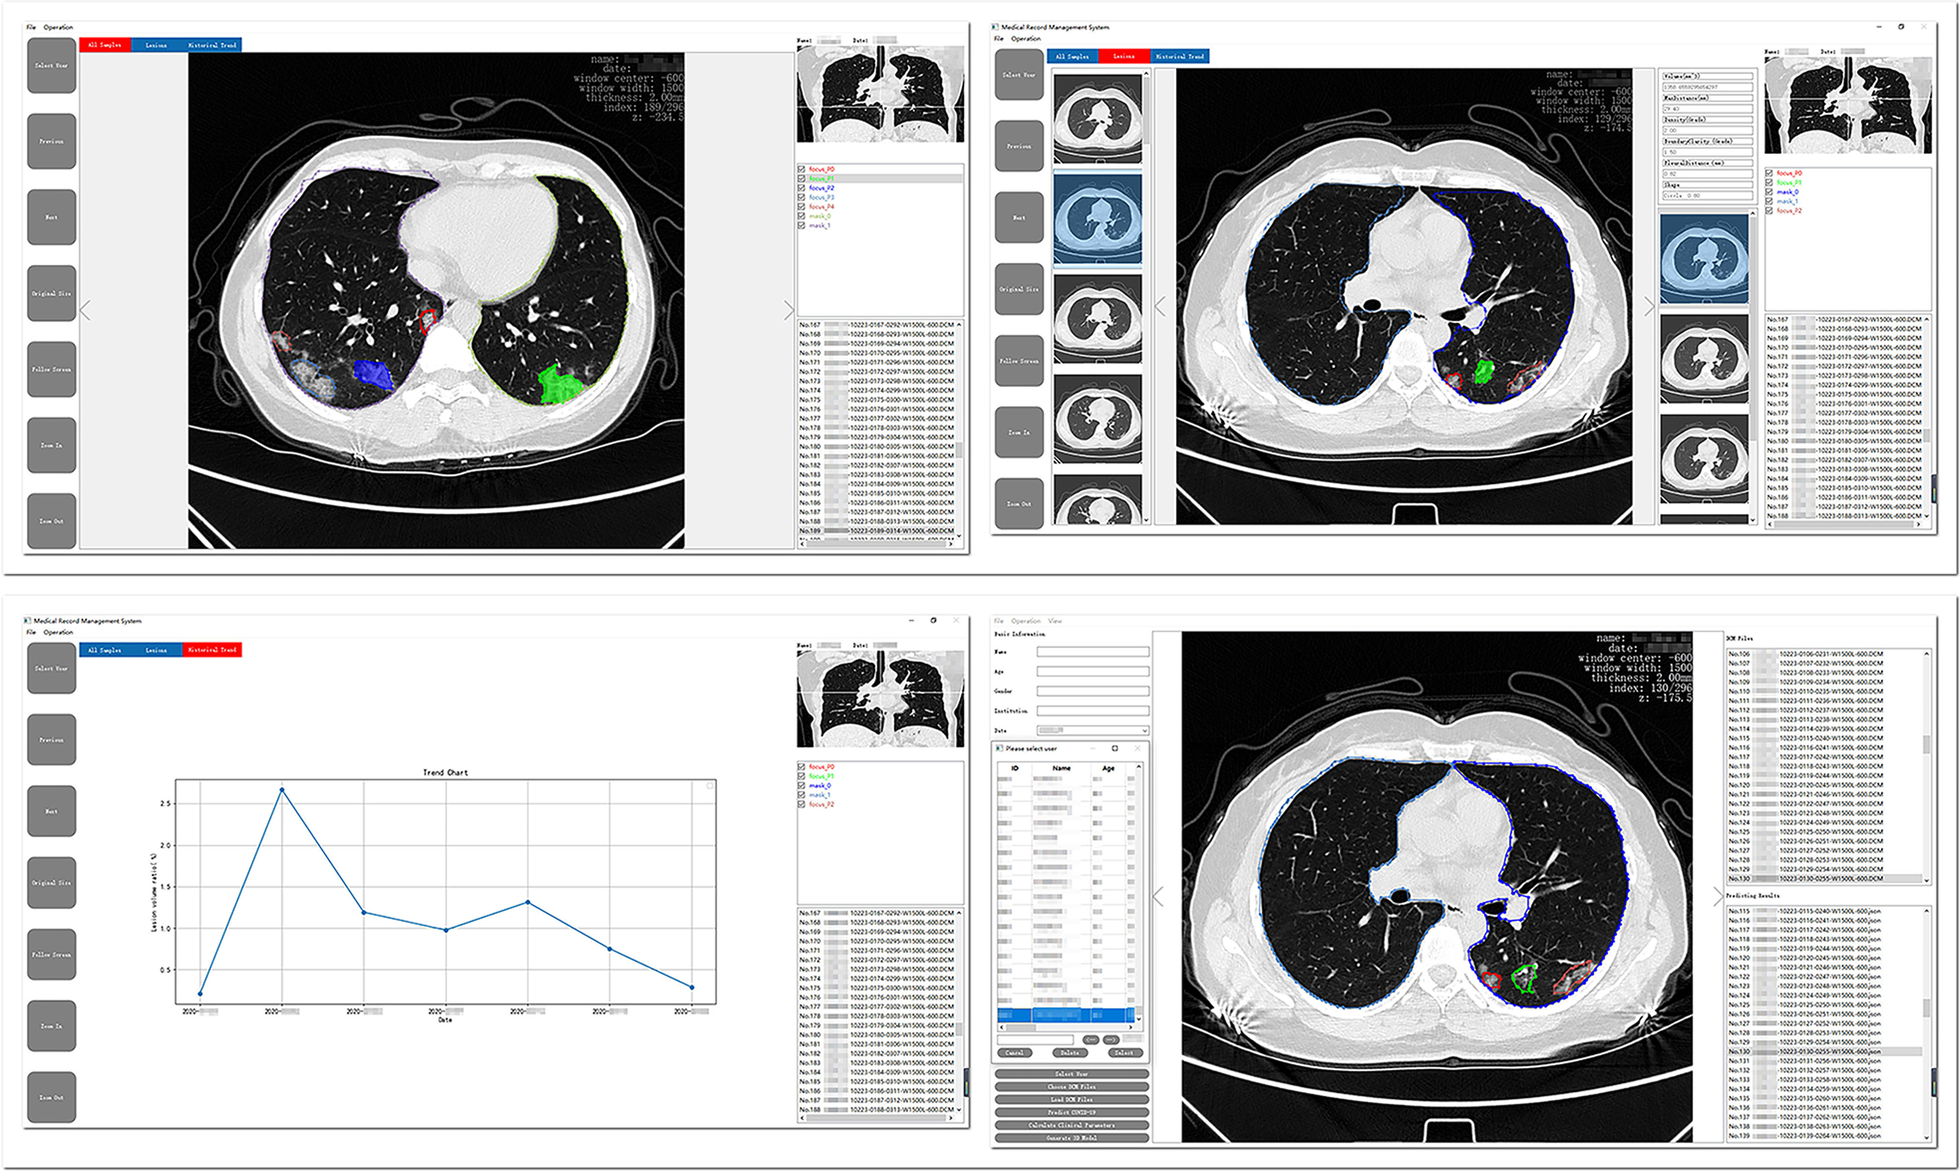
Task: Click Original Size button in Historical Trend window
Action: coord(52,883)
